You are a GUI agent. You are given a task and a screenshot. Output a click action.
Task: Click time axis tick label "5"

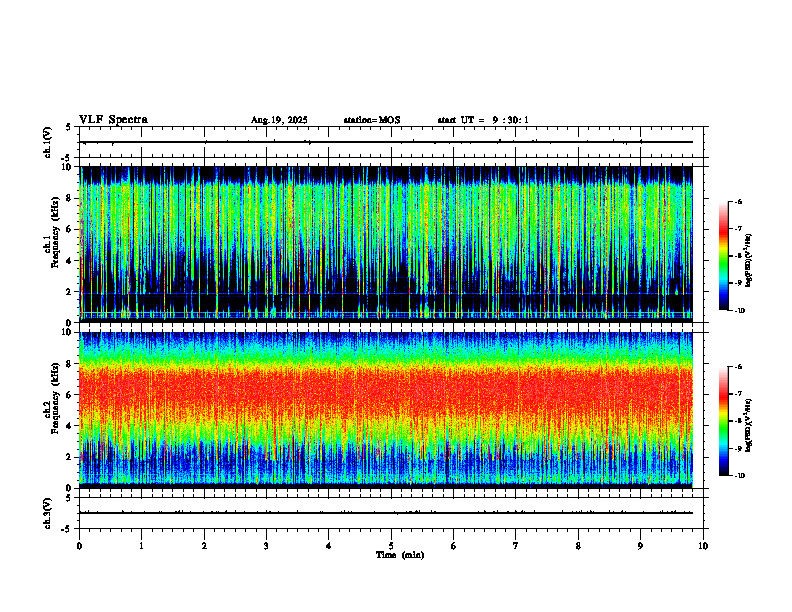tap(391, 546)
